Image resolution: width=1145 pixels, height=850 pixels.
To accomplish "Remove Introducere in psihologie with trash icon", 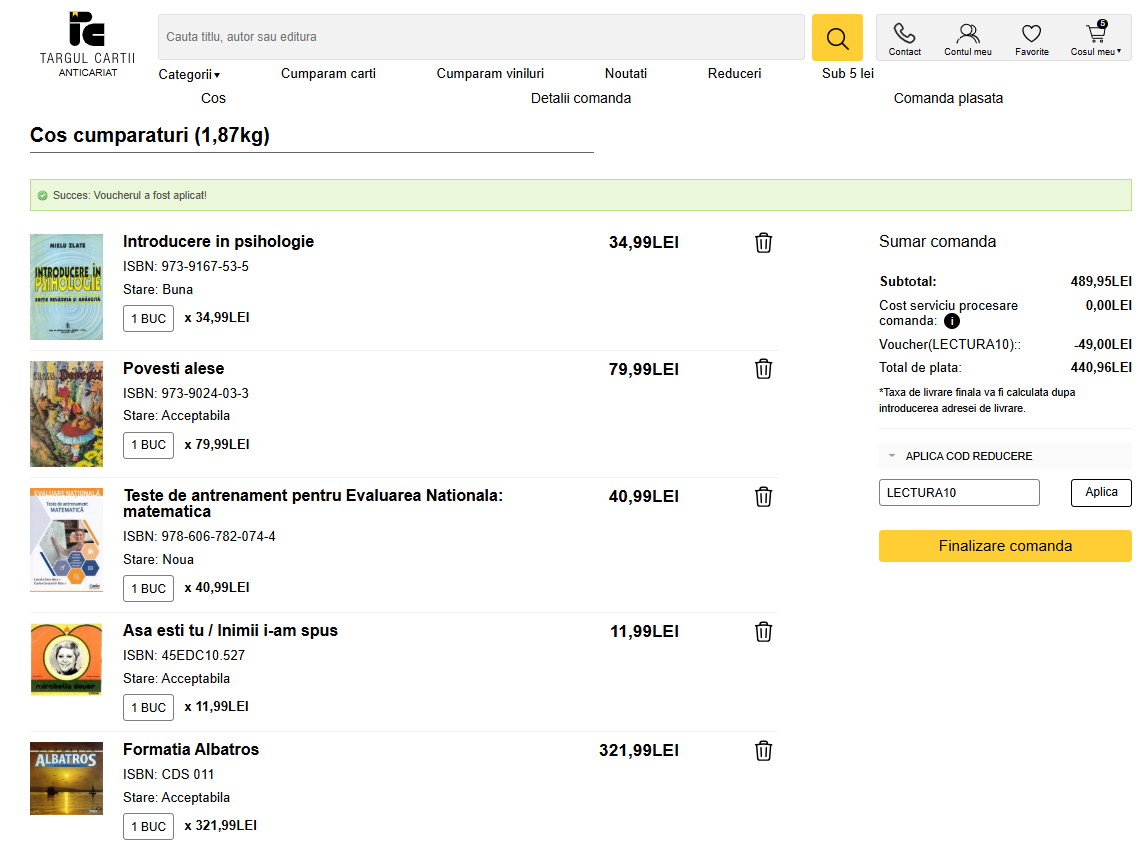I will 763,242.
